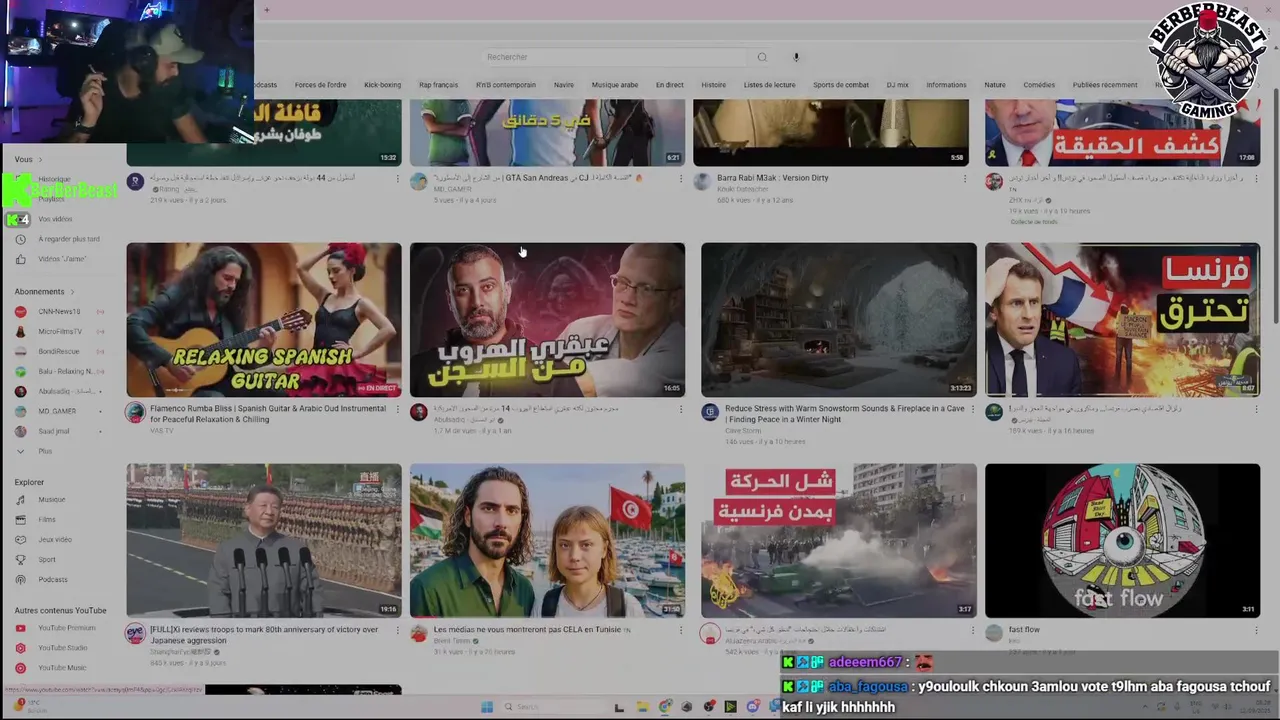Switch to the Rap français chip
This screenshot has width=1280, height=720.
pyautogui.click(x=438, y=85)
